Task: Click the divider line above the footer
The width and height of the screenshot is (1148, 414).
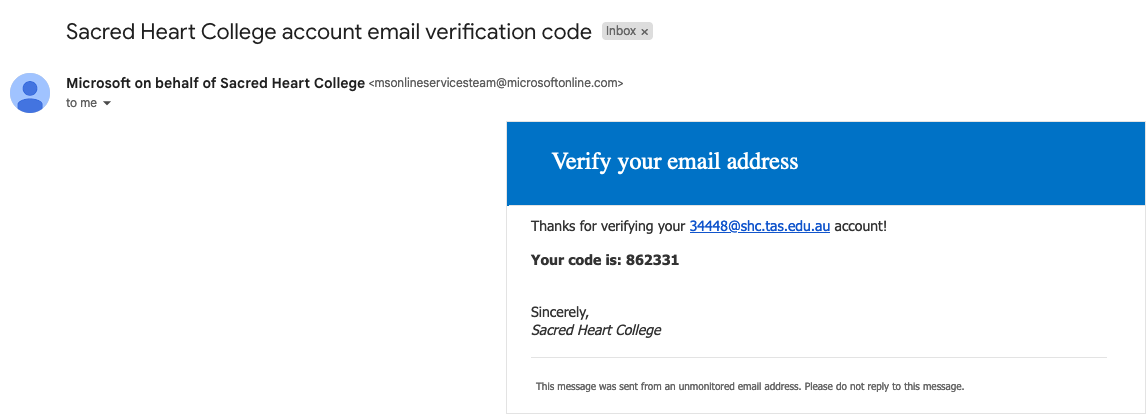Action: [x=818, y=357]
